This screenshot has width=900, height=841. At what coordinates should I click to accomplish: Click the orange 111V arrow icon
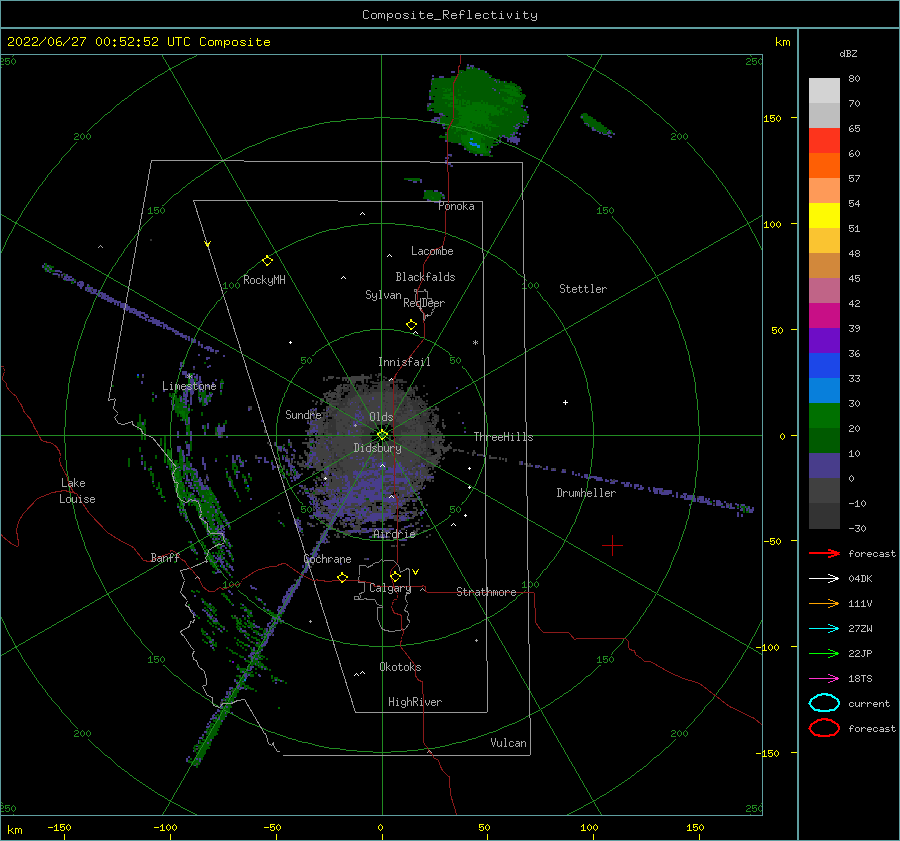824,603
